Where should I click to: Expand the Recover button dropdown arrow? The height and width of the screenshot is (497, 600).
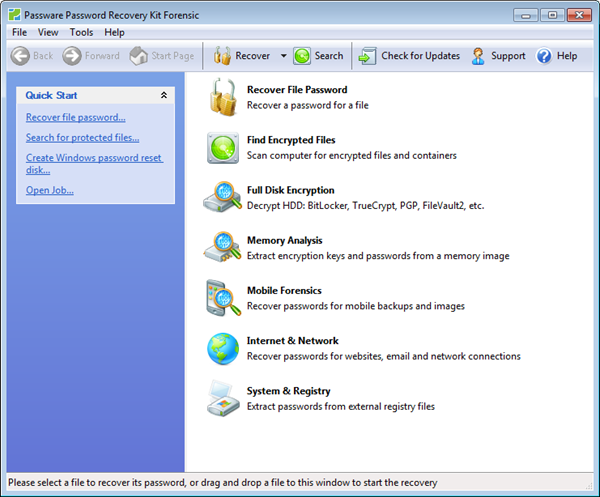point(283,56)
